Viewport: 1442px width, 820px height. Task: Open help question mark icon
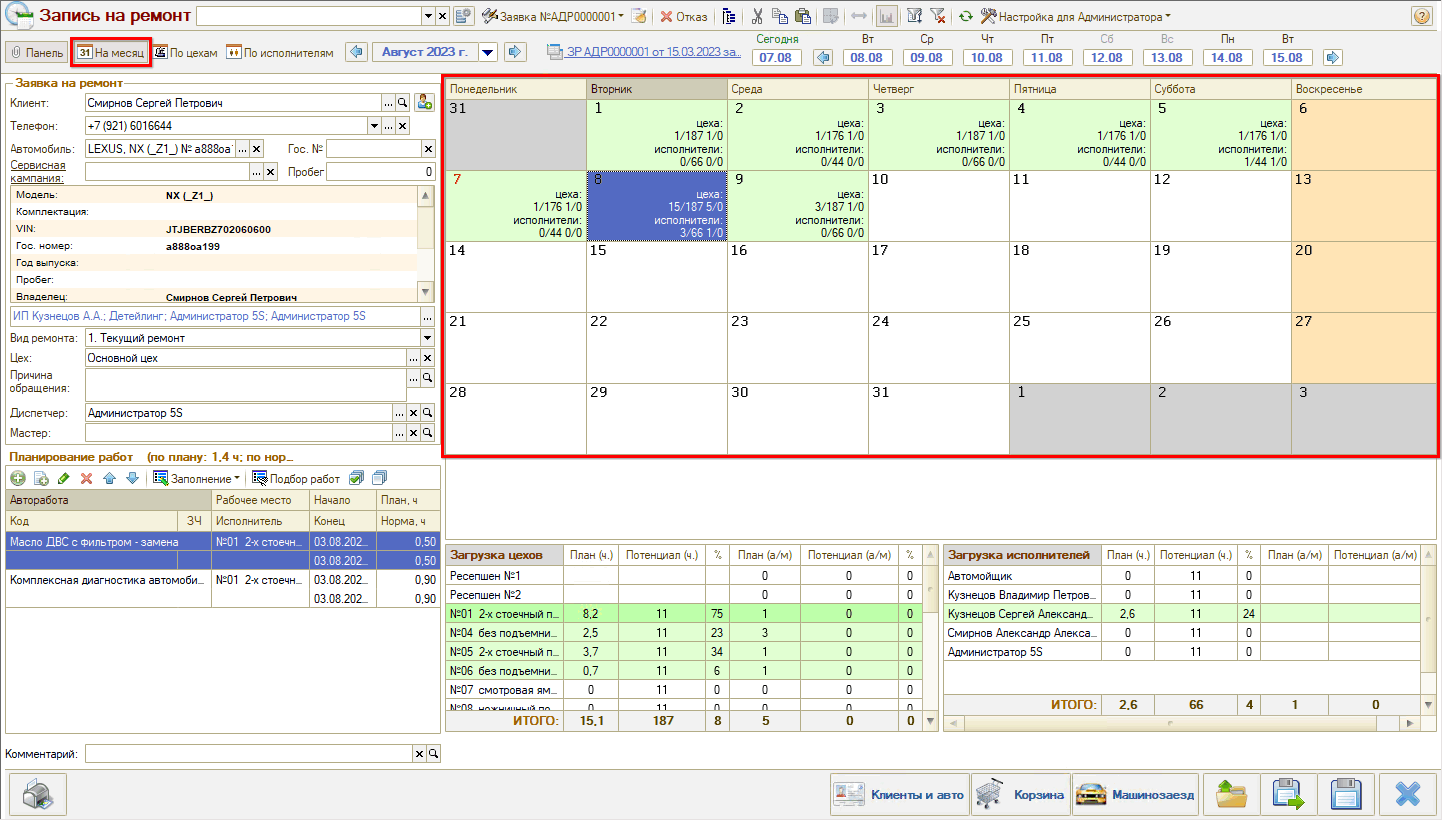1421,16
